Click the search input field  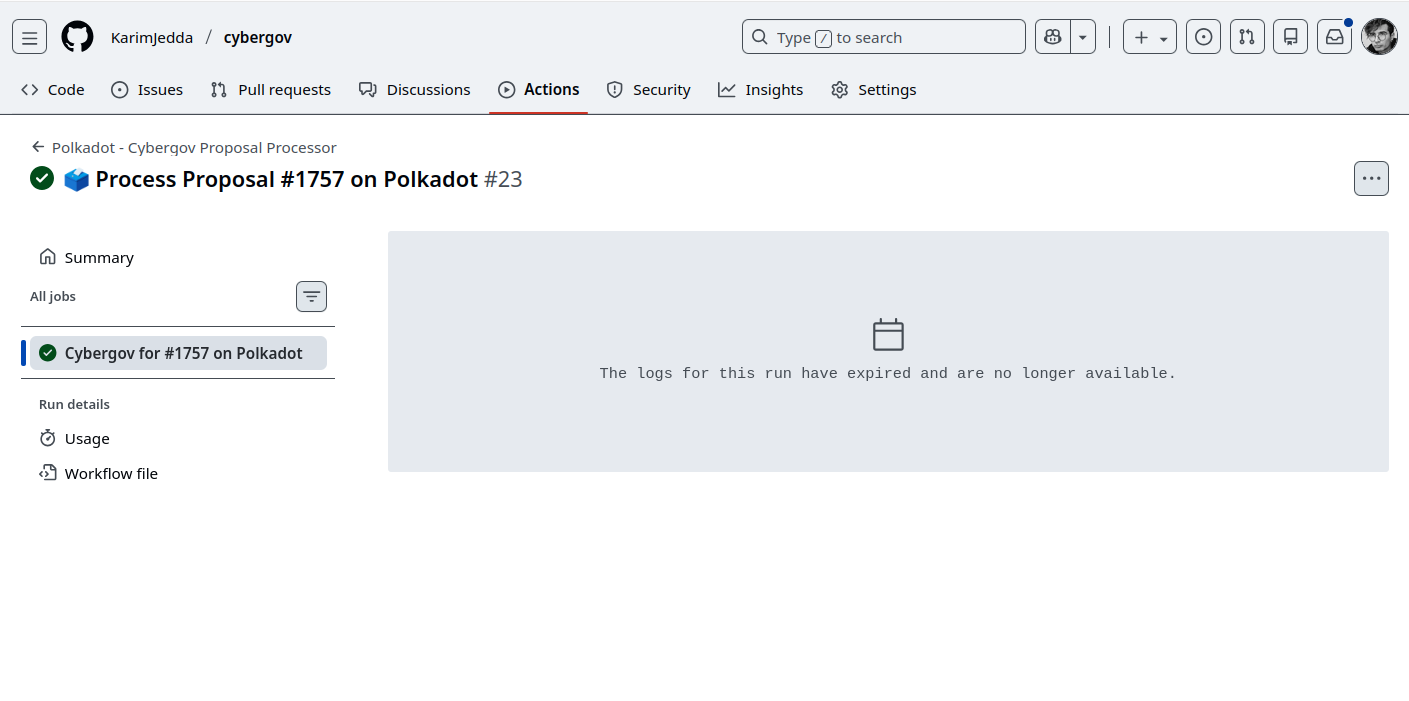coord(883,37)
